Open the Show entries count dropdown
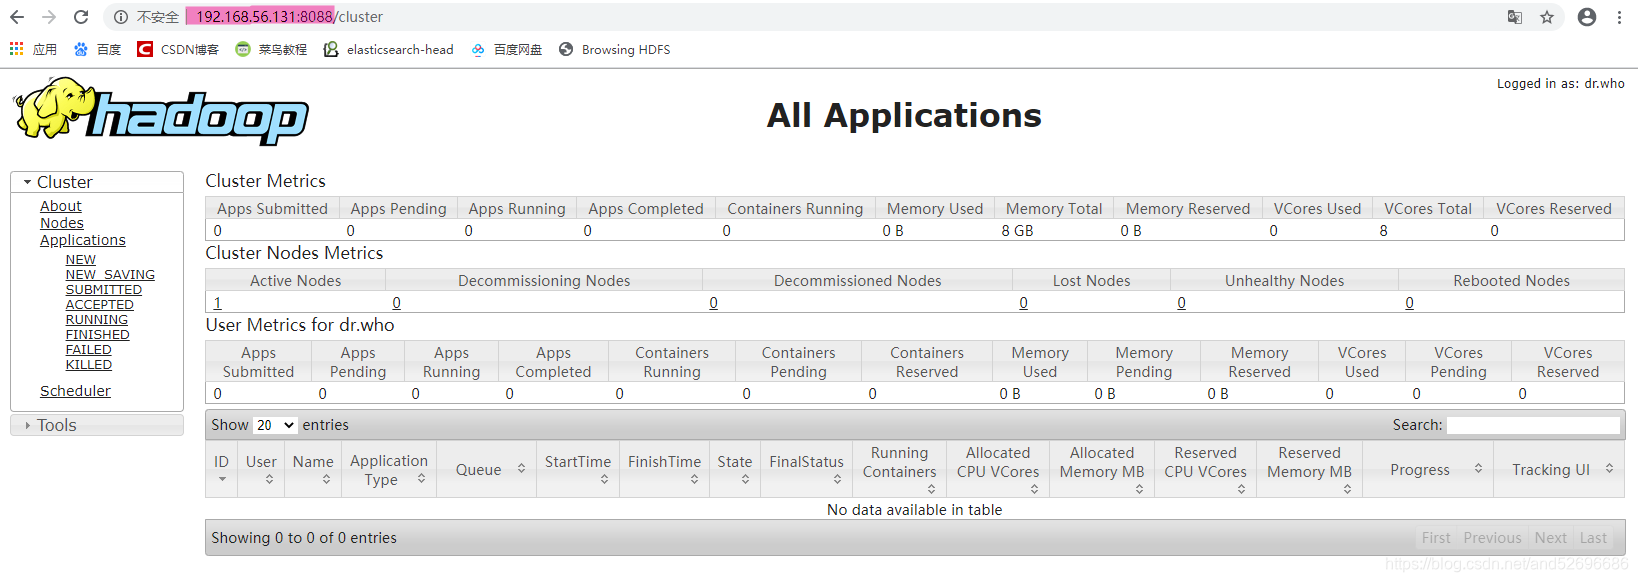This screenshot has height=582, width=1638. pyautogui.click(x=275, y=425)
